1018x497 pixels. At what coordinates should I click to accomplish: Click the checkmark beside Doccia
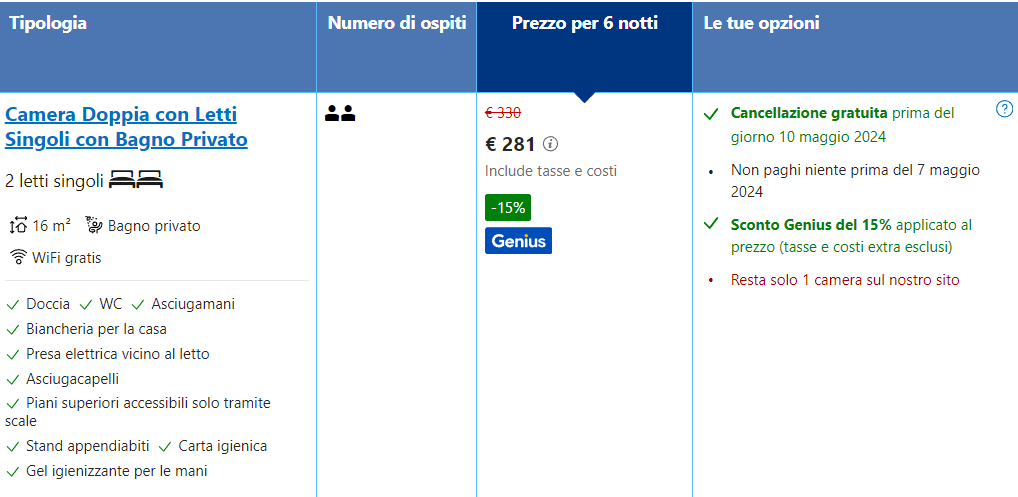[x=13, y=304]
